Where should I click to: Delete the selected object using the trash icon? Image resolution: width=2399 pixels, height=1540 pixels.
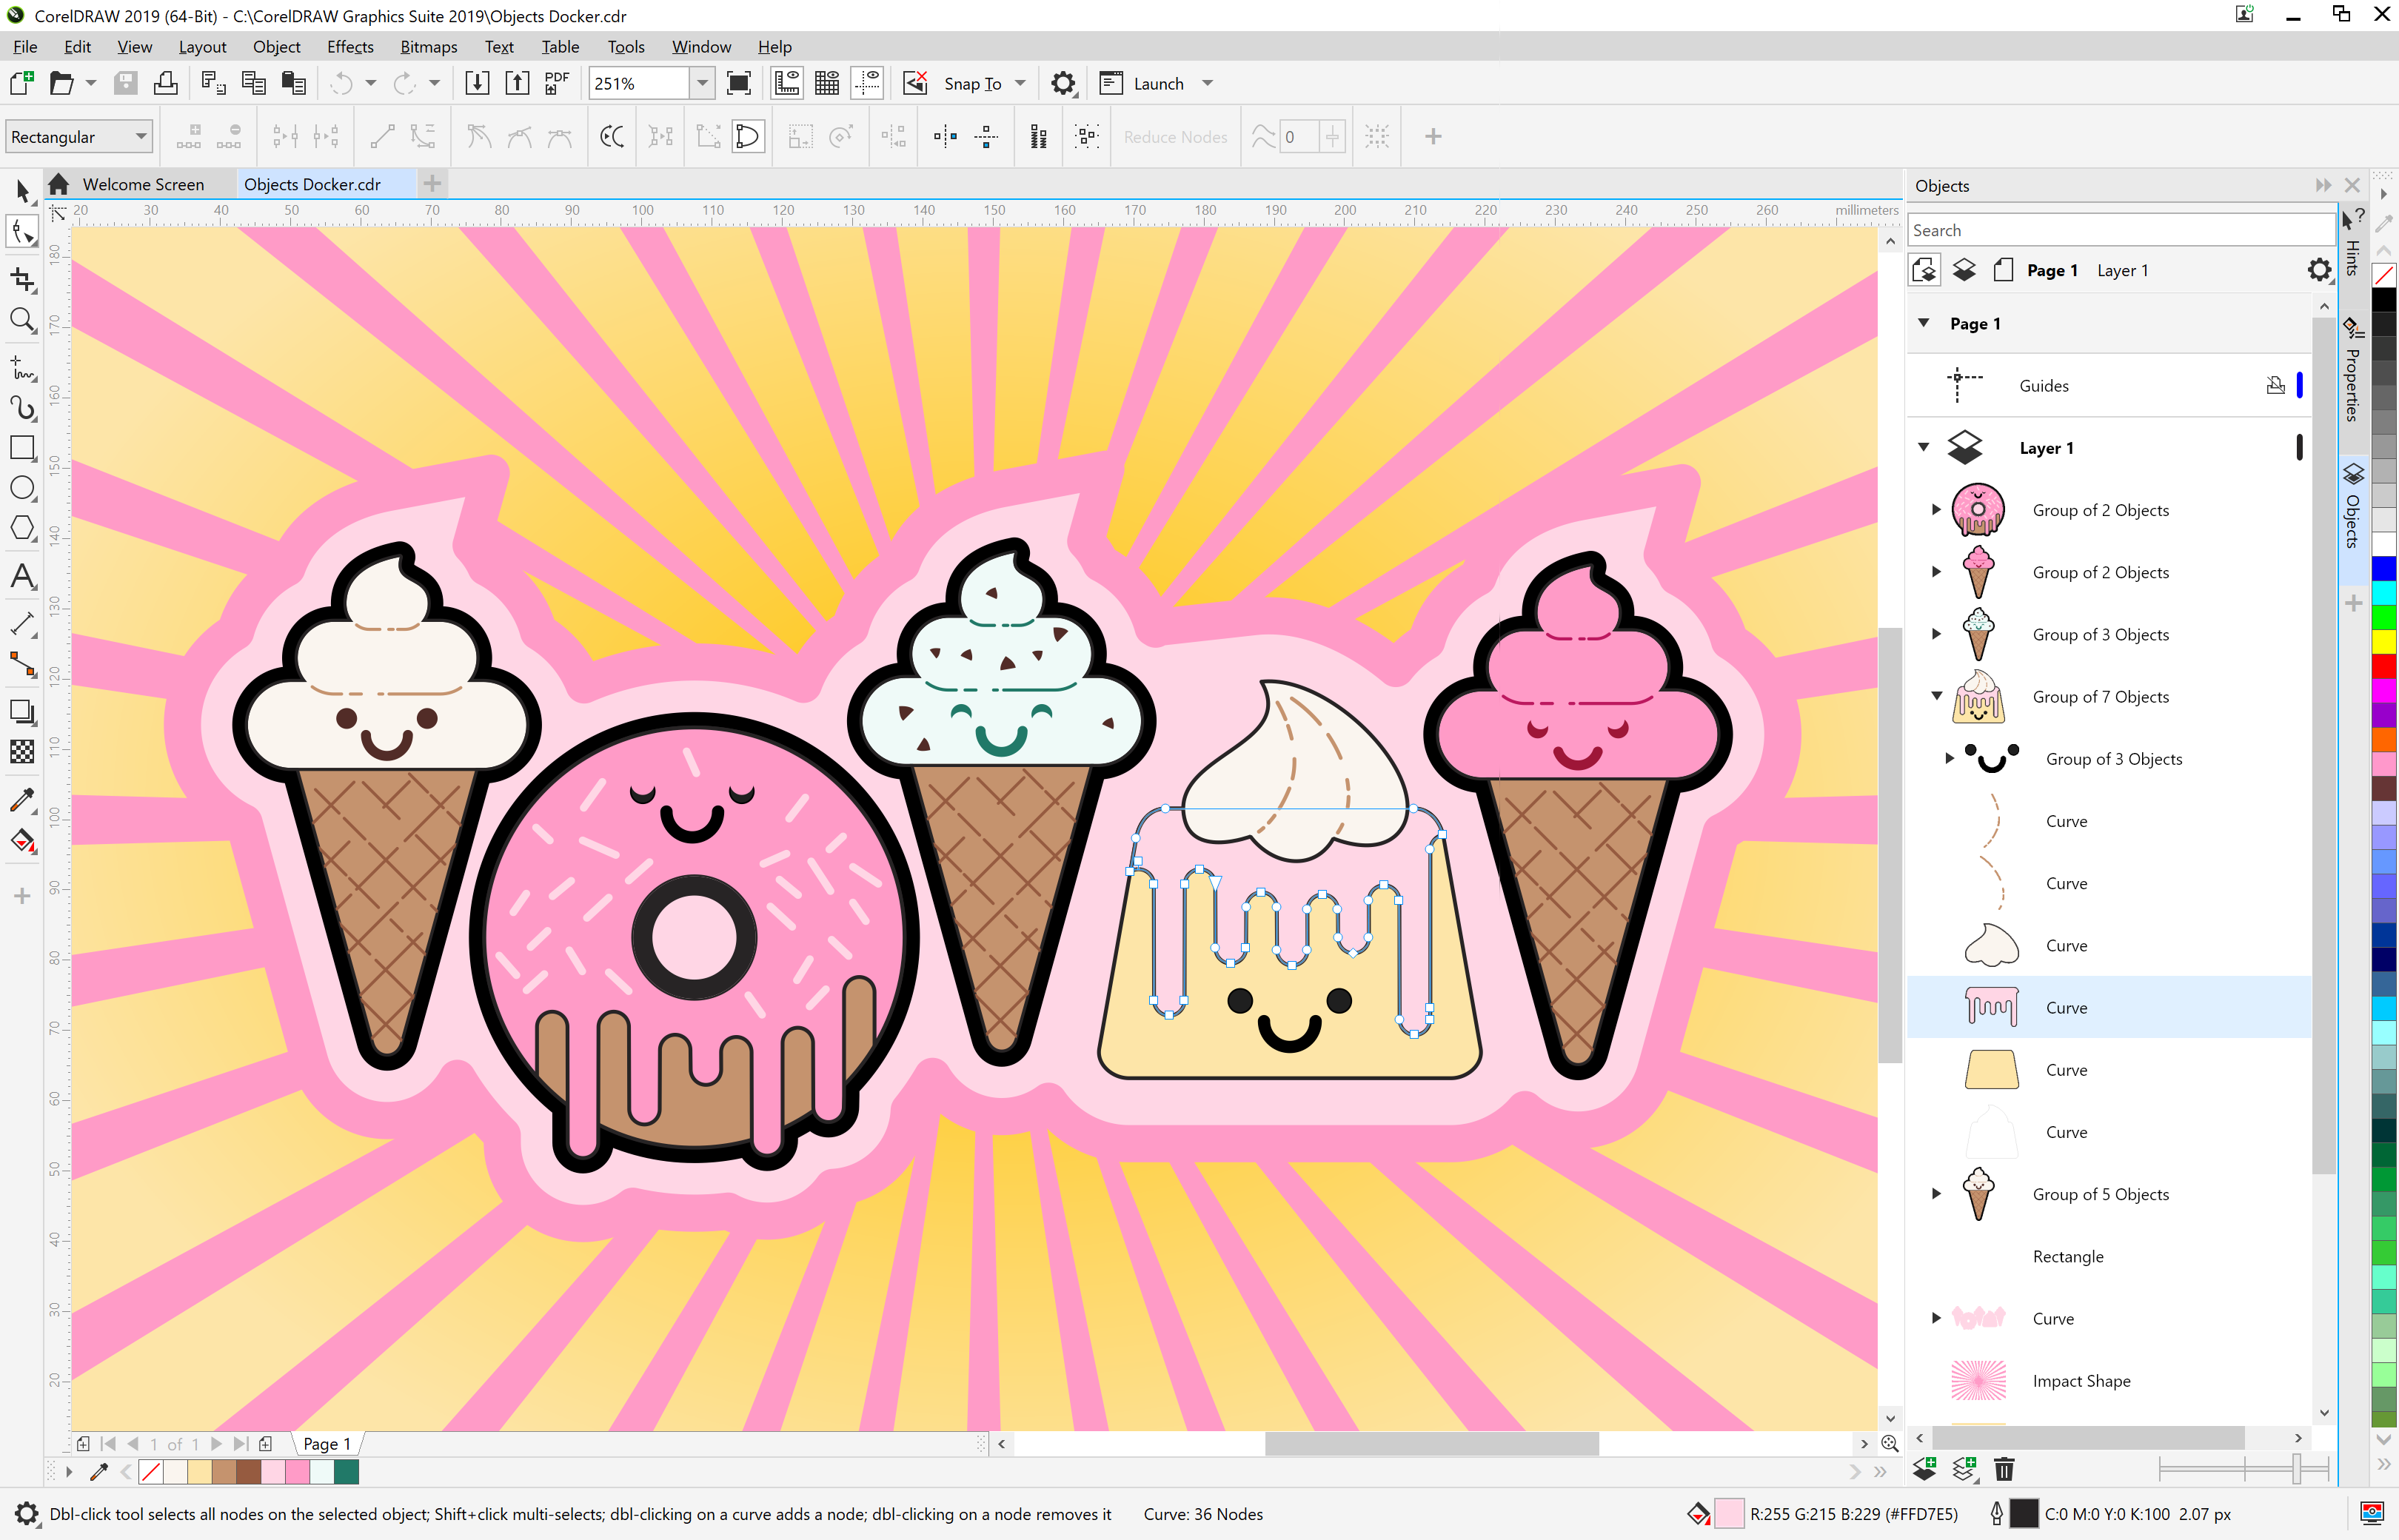(2004, 1470)
